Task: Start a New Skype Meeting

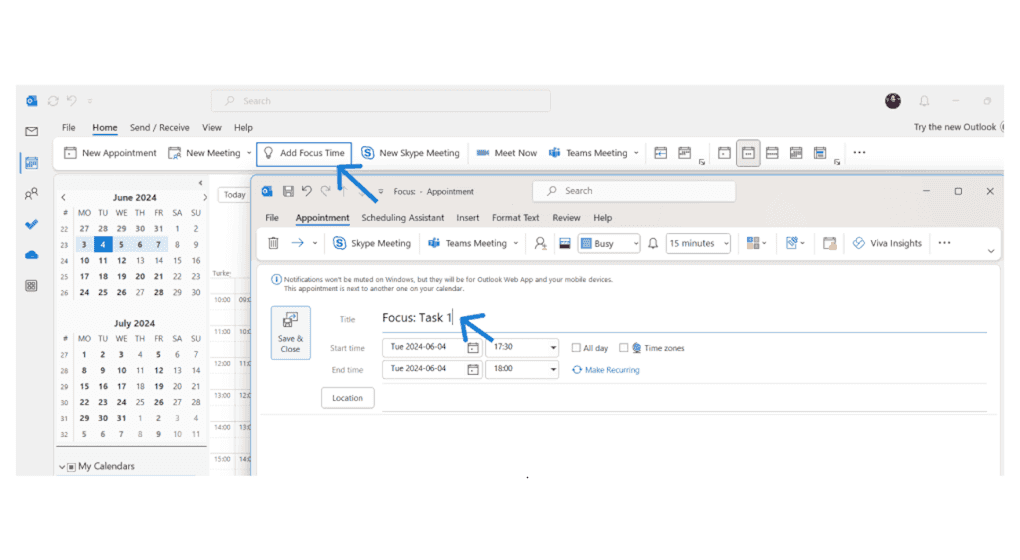Action: (410, 153)
